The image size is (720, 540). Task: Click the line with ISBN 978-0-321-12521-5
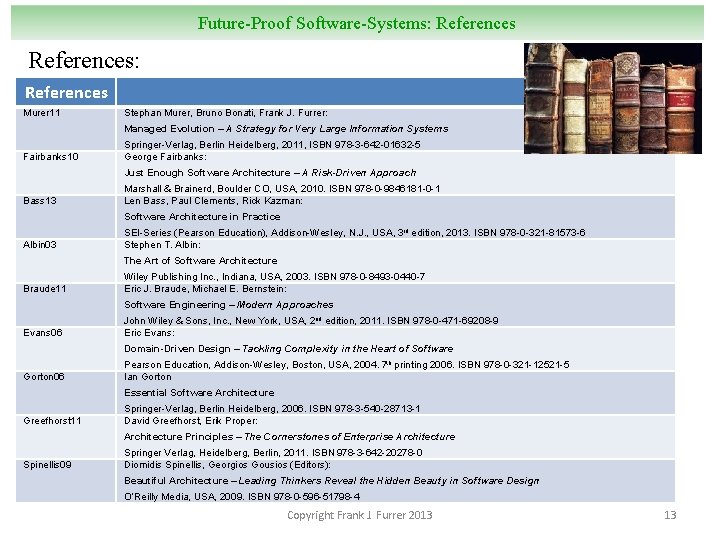(347, 365)
